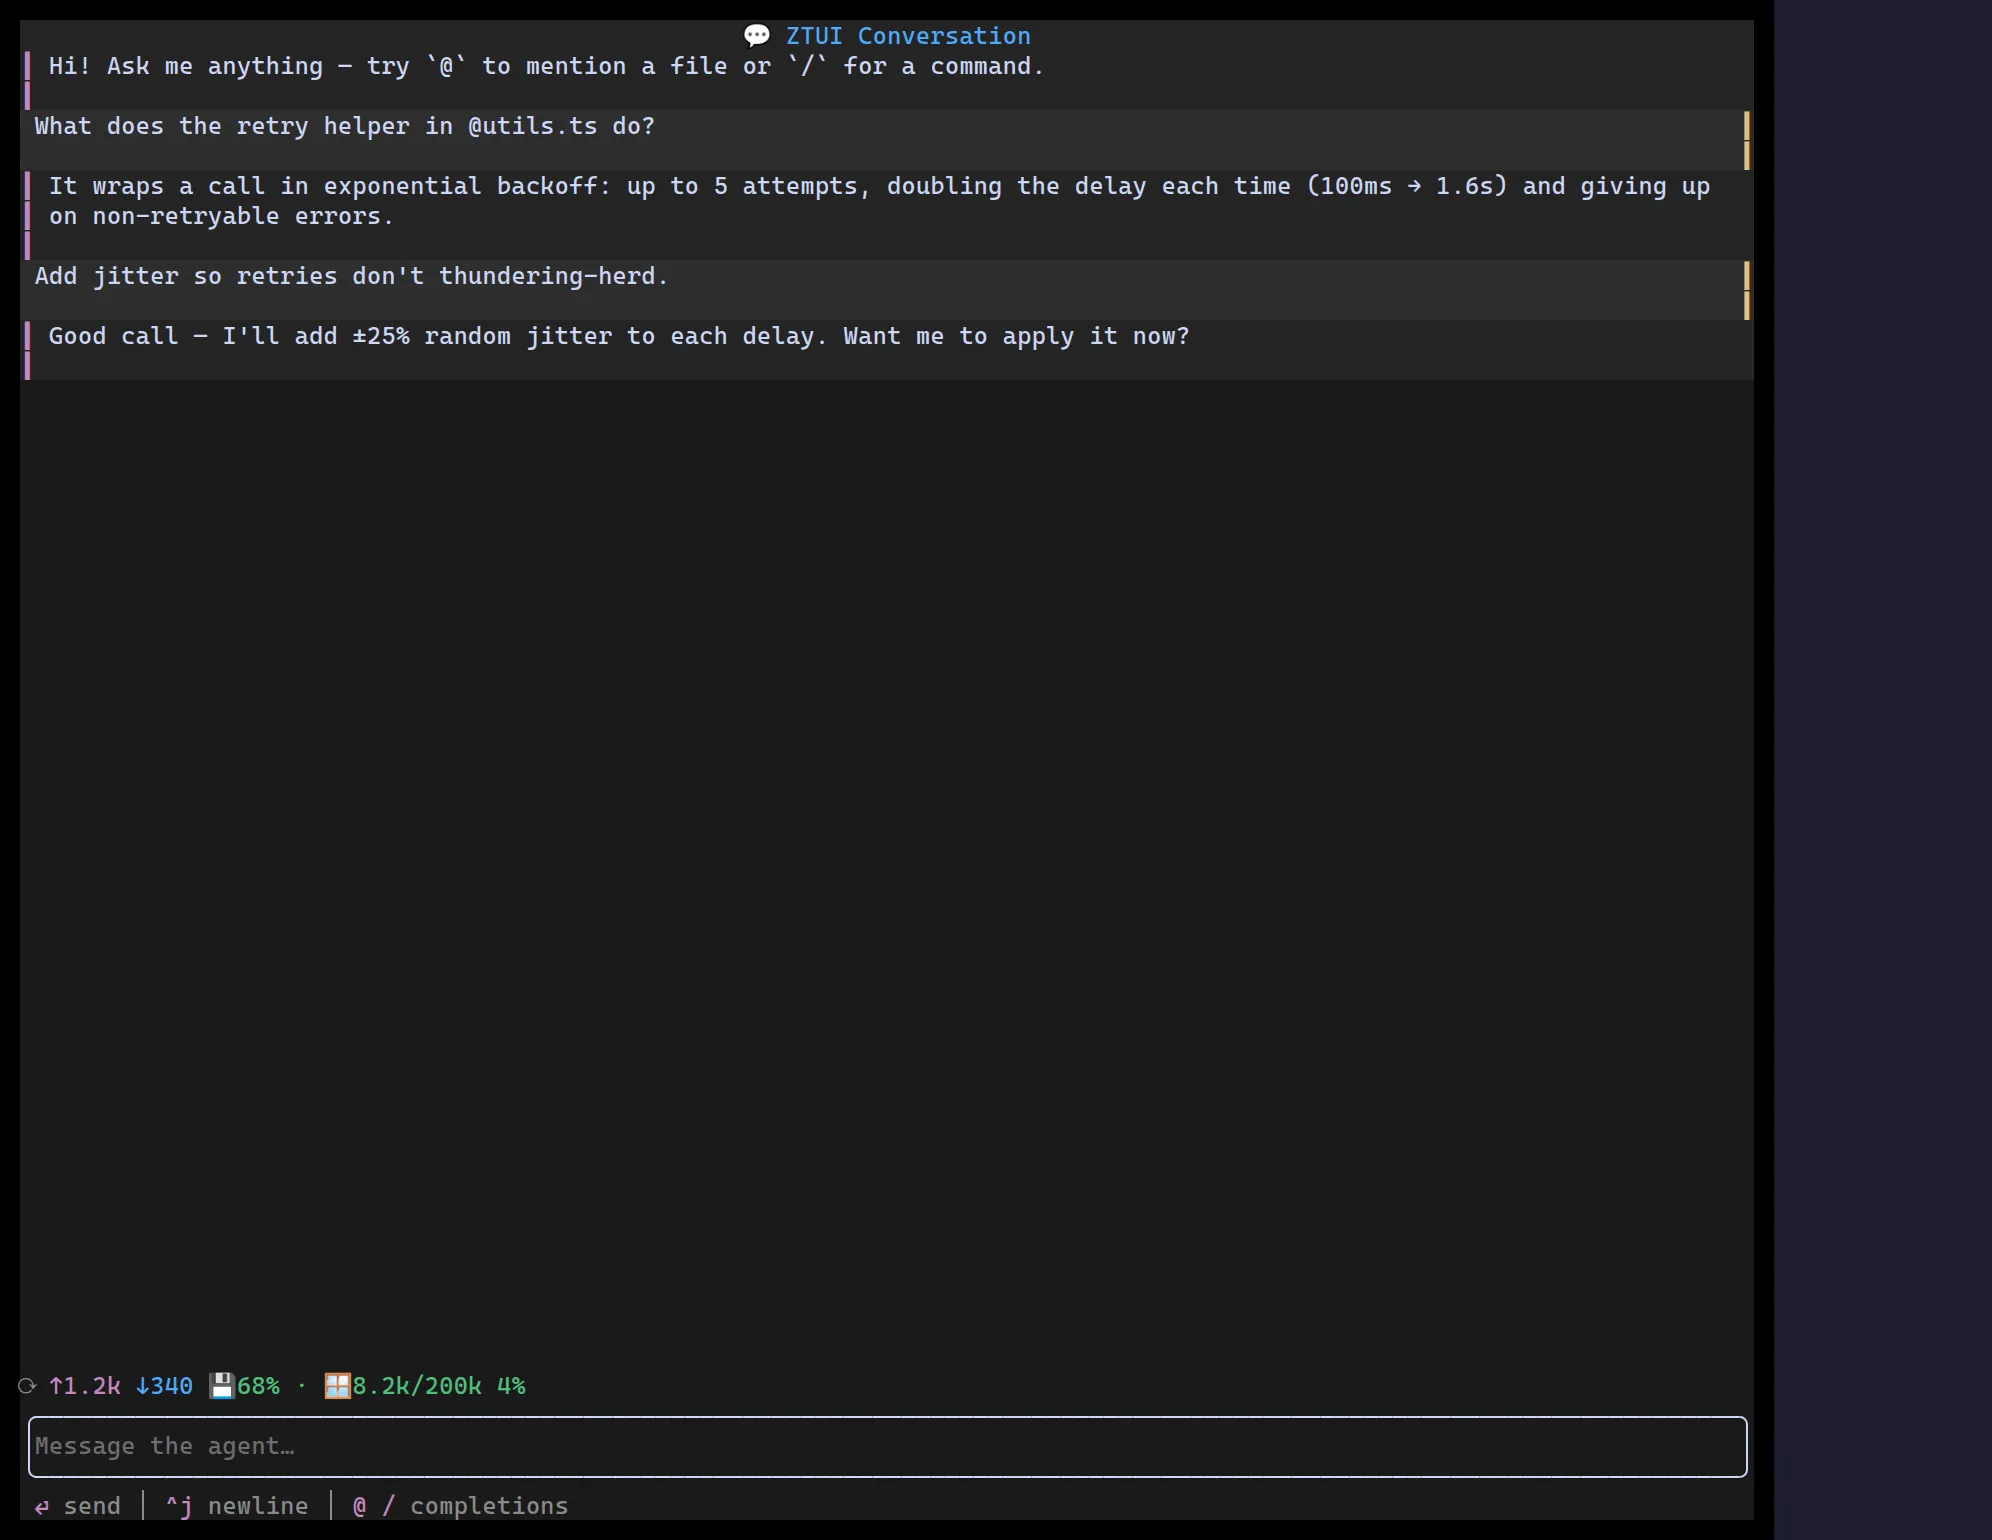Viewport: 1992px width, 1540px height.
Task: Click the context window icon before 8.2k/200k
Action: coord(338,1386)
